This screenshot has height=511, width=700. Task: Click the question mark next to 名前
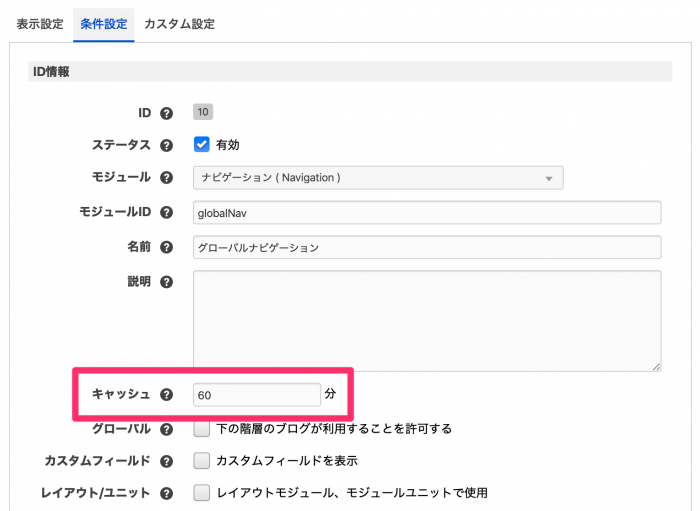167,247
